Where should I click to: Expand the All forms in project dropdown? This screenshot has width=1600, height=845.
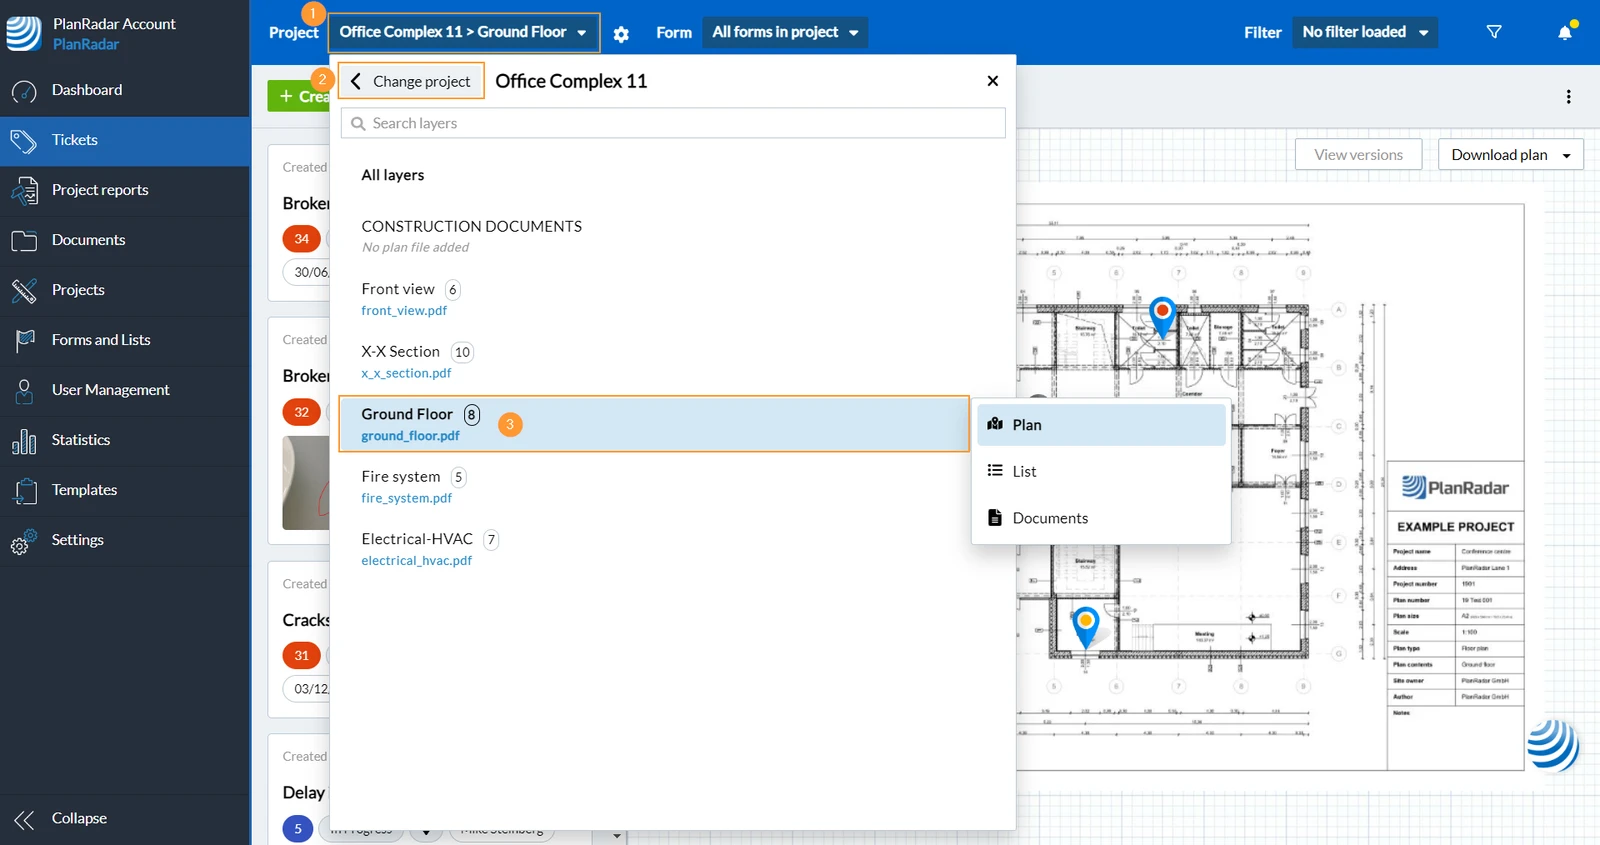785,32
